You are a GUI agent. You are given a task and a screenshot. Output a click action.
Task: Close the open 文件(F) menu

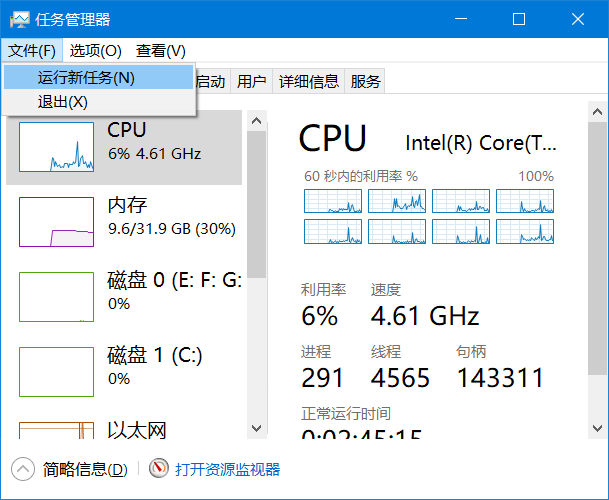click(x=31, y=50)
